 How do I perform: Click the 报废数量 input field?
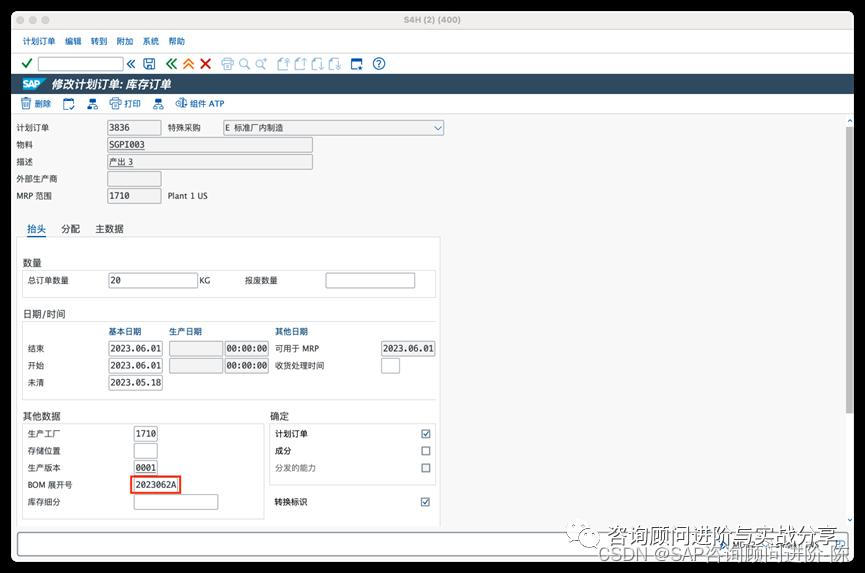pyautogui.click(x=370, y=280)
